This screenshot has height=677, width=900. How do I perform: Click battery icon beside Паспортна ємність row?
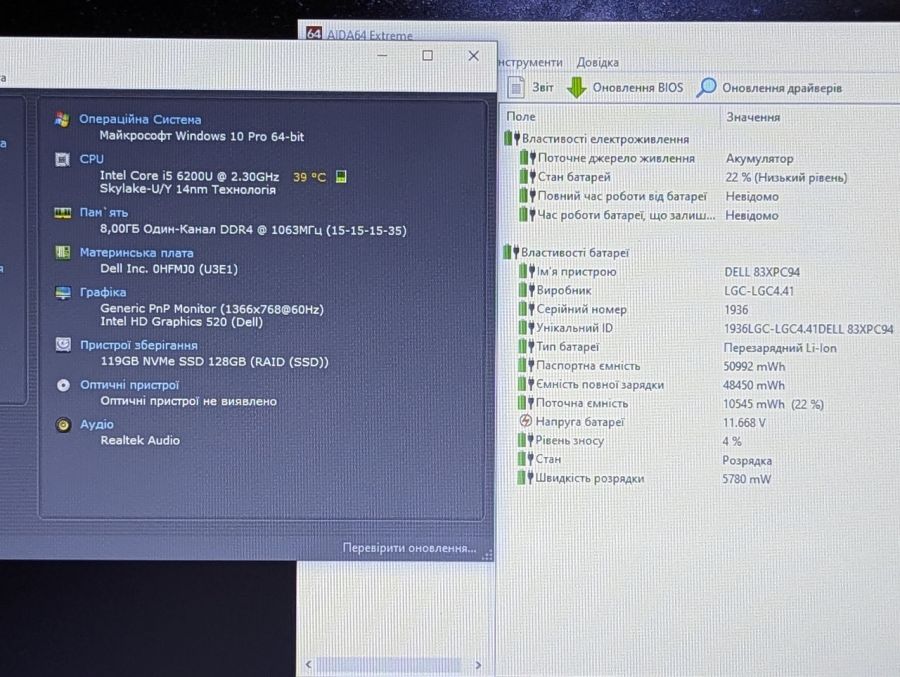526,365
